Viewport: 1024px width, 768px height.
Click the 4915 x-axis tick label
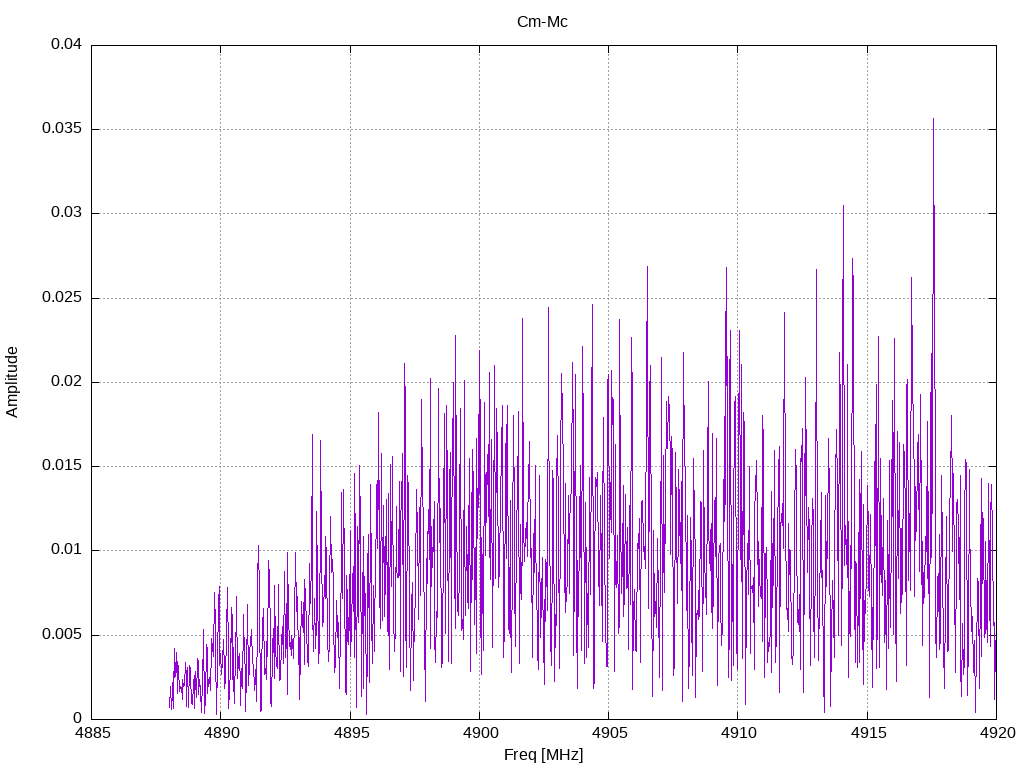867,733
